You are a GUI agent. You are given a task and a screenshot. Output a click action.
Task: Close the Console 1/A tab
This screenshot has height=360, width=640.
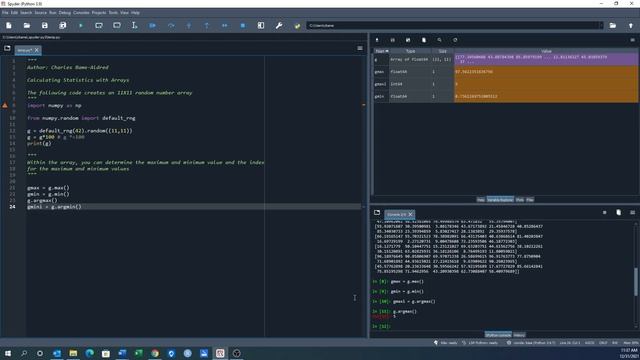tap(411, 214)
